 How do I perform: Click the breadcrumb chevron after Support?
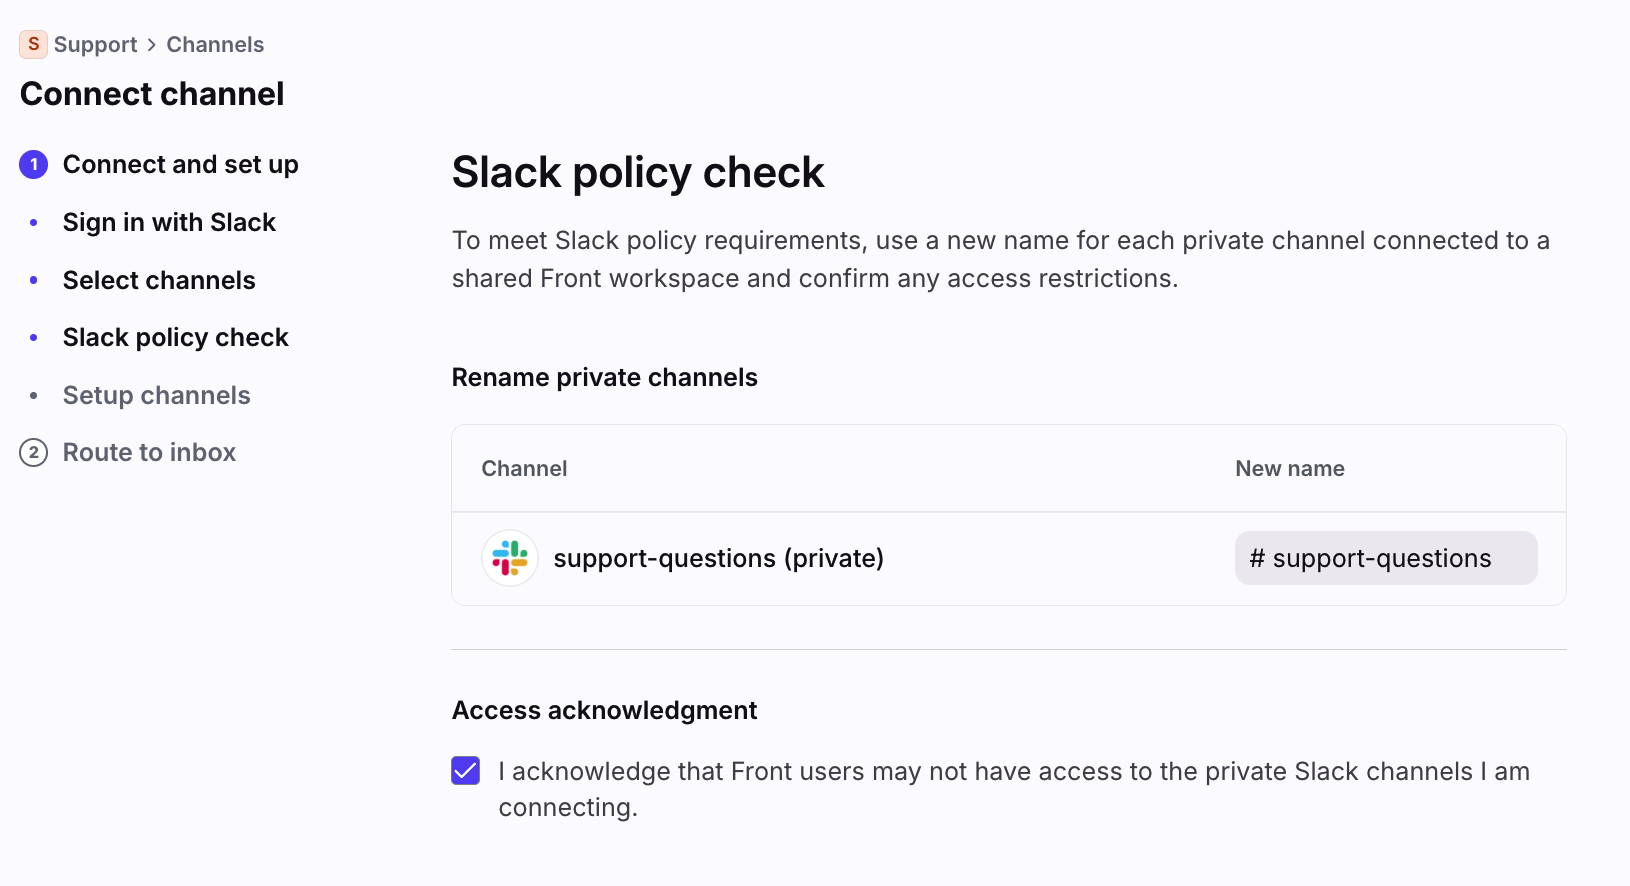point(152,45)
